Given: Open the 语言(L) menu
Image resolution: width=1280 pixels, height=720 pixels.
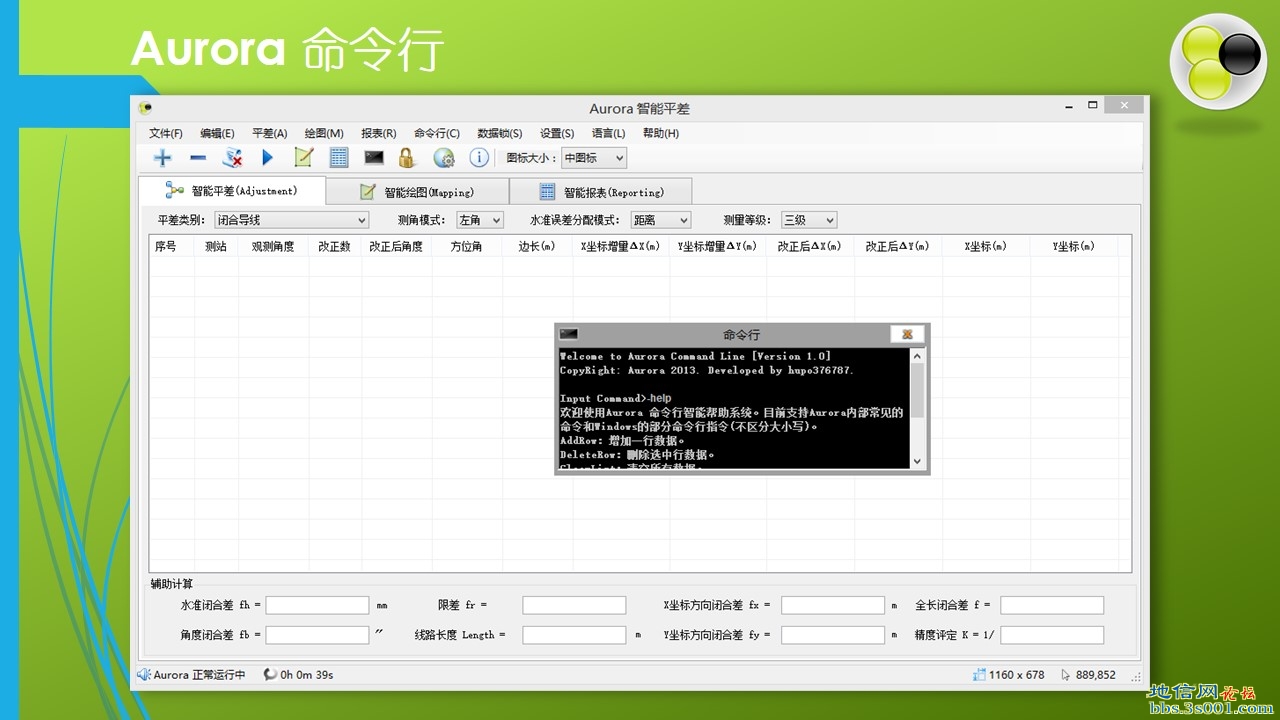Looking at the screenshot, I should point(608,133).
